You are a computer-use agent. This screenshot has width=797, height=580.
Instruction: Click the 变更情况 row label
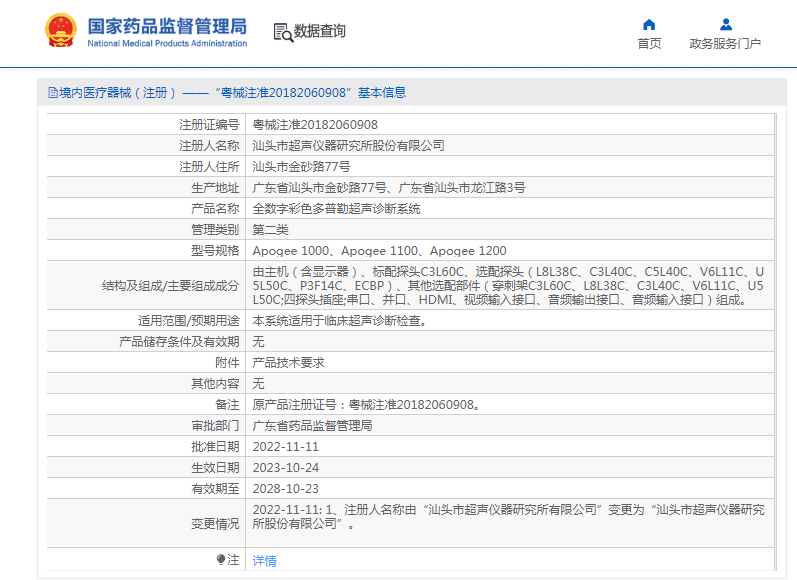[x=215, y=524]
